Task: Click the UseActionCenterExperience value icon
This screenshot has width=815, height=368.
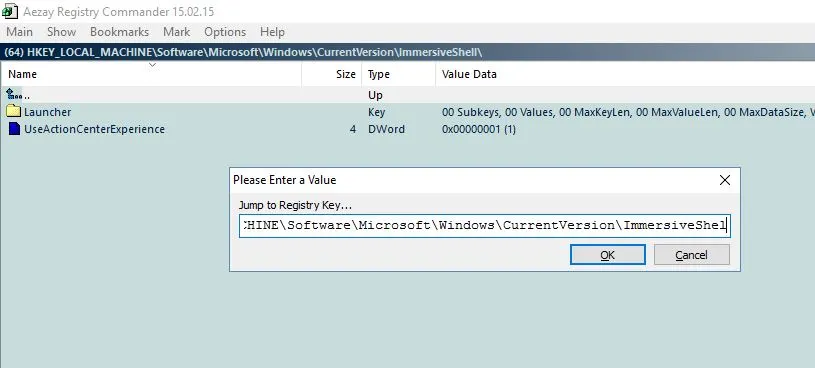Action: [15, 129]
